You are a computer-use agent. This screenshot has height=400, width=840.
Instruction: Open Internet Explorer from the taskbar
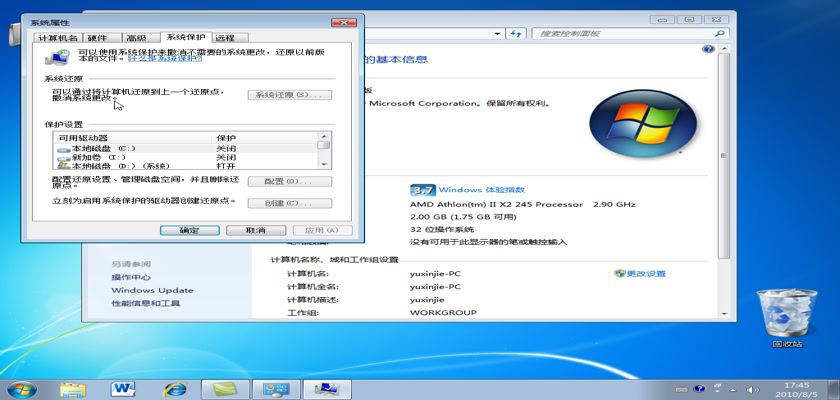176,387
